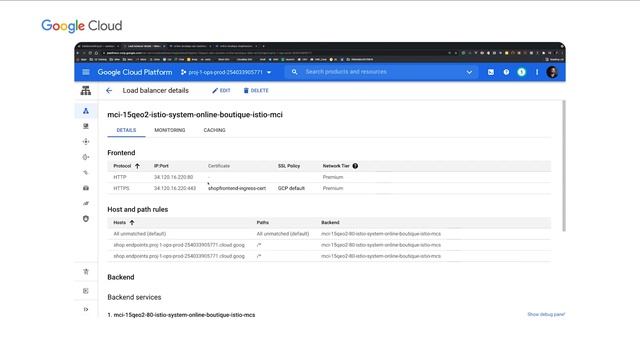This screenshot has height=360, width=640.
Task: Click the Certificate column header
Action: 219,166
